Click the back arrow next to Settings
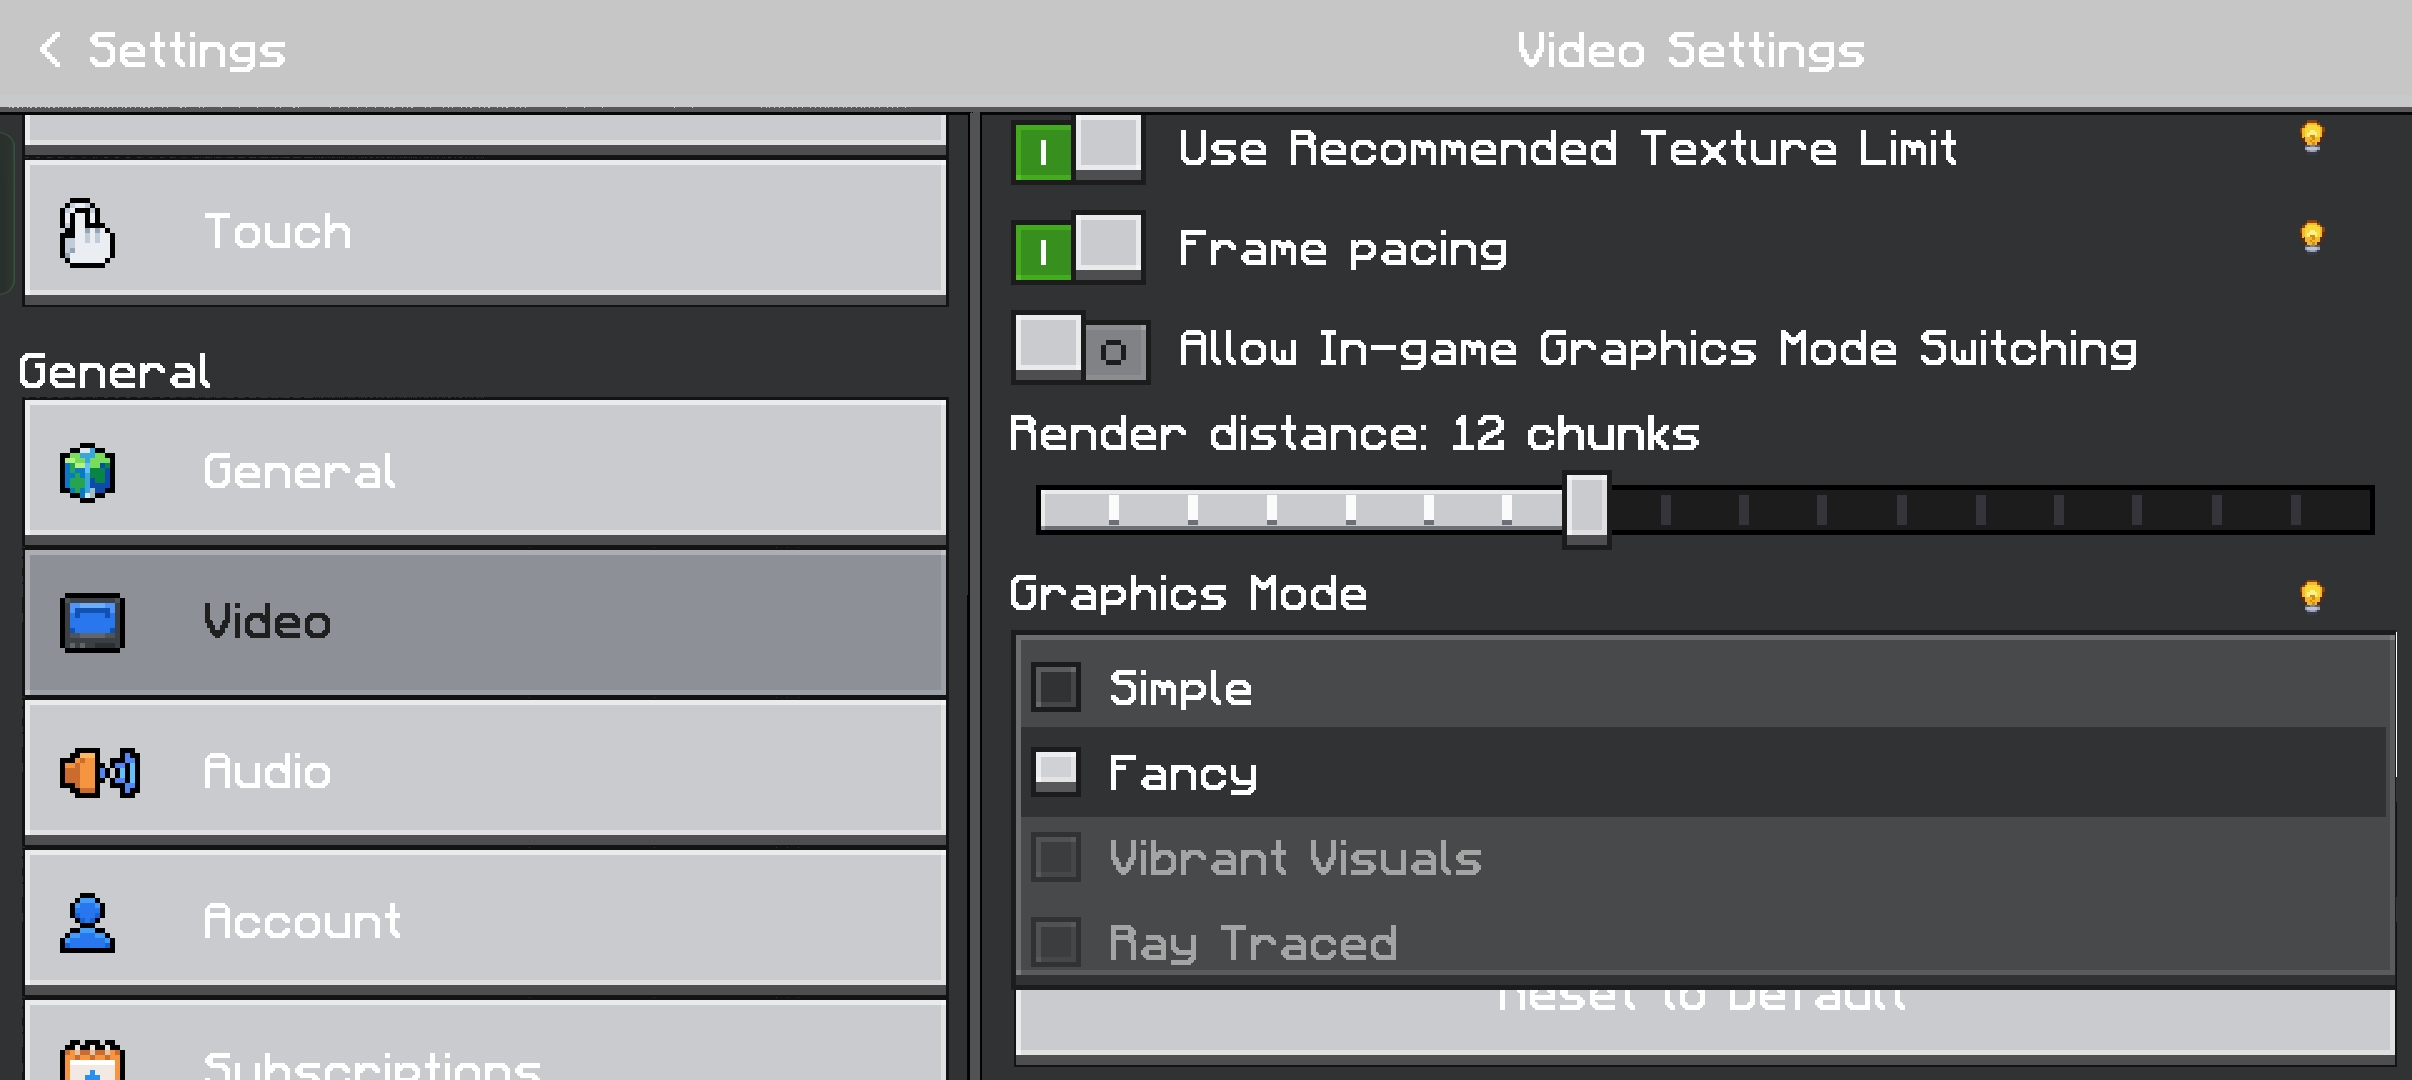Screen dimensions: 2412x1080 pyautogui.click(x=50, y=50)
